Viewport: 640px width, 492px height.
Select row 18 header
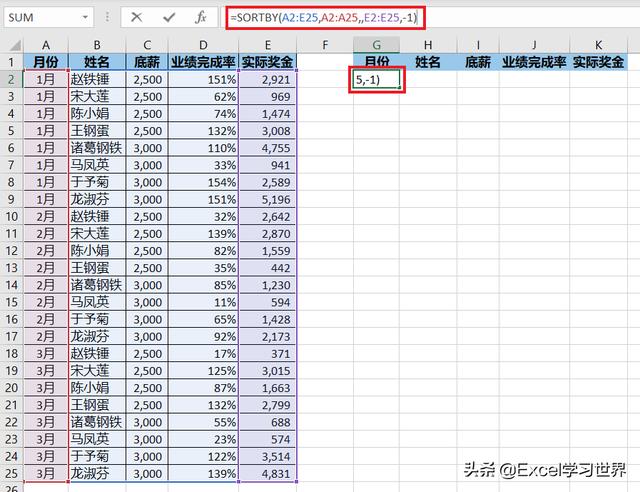coord(11,354)
